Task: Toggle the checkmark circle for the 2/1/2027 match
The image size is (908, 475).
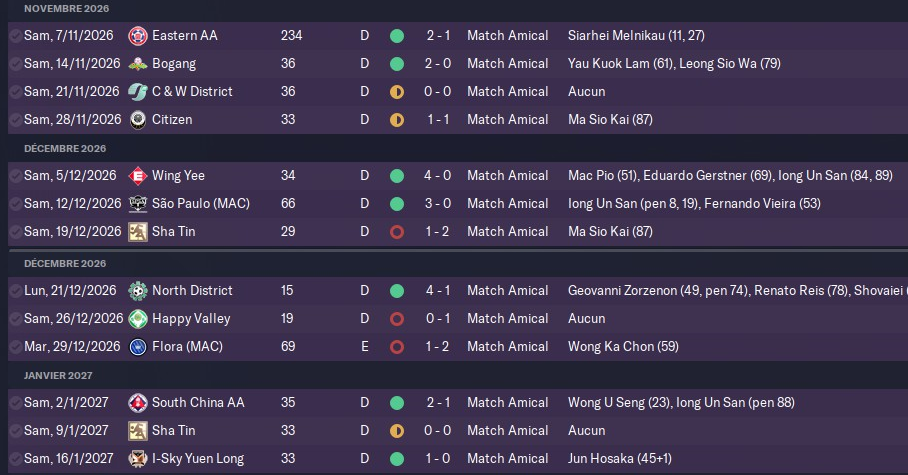Action: pyautogui.click(x=14, y=403)
